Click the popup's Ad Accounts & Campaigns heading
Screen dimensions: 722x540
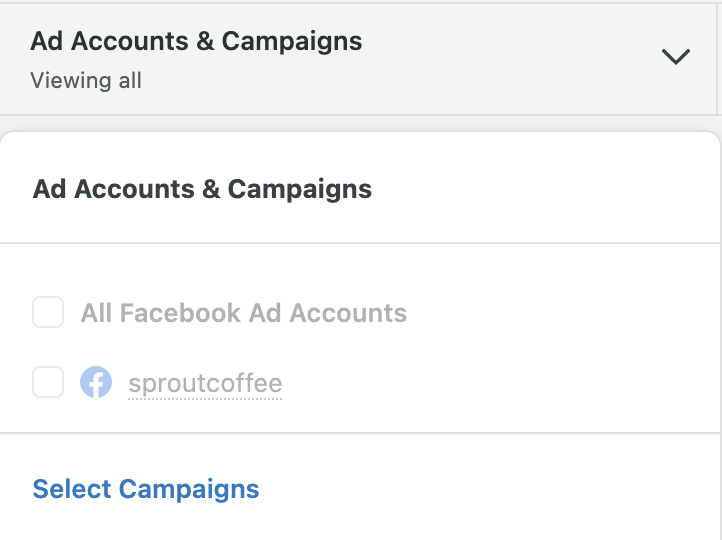pos(202,189)
